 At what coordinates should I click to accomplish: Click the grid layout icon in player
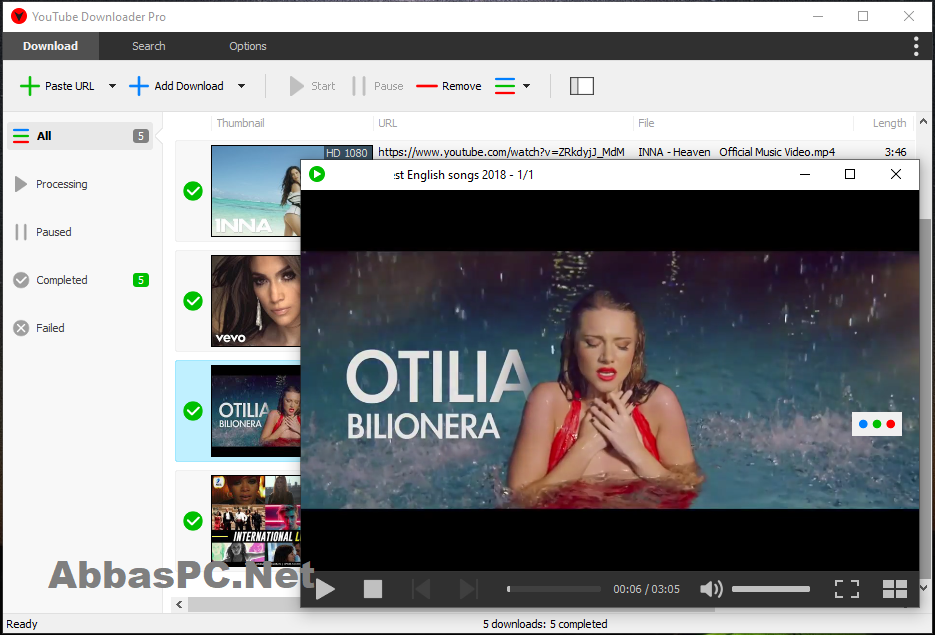click(894, 589)
